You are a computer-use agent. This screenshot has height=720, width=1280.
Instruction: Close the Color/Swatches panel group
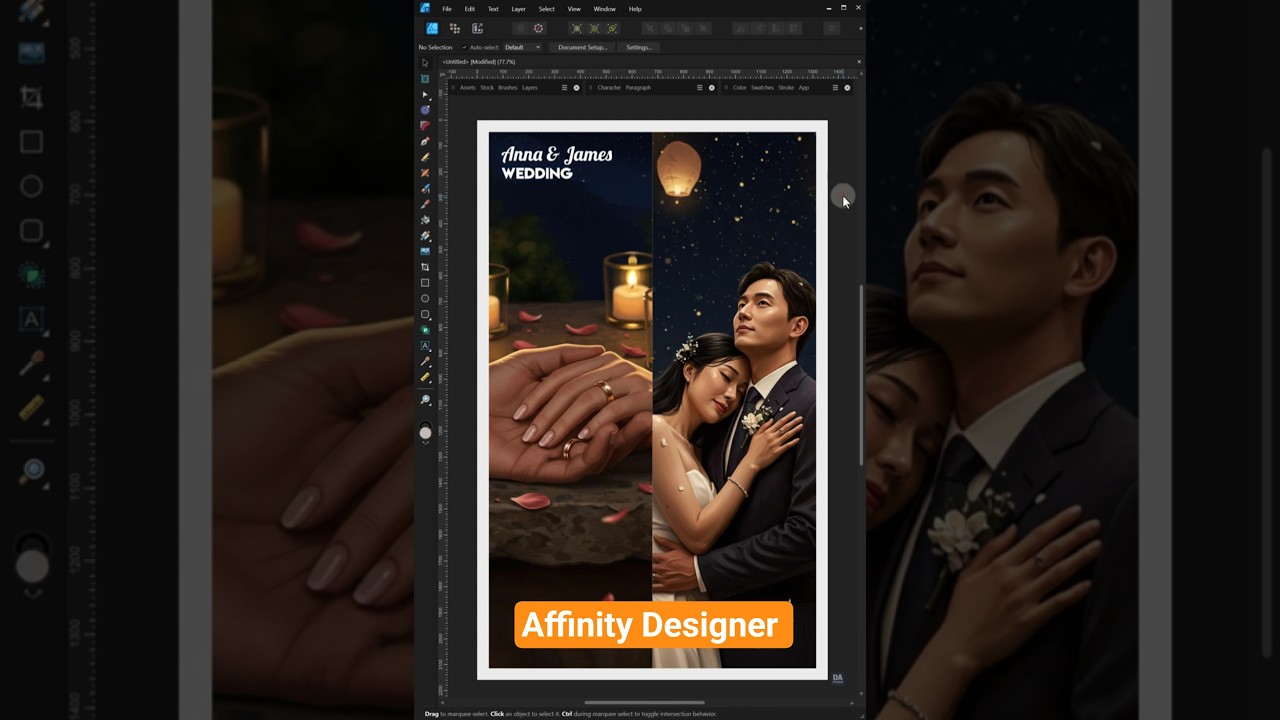click(847, 87)
